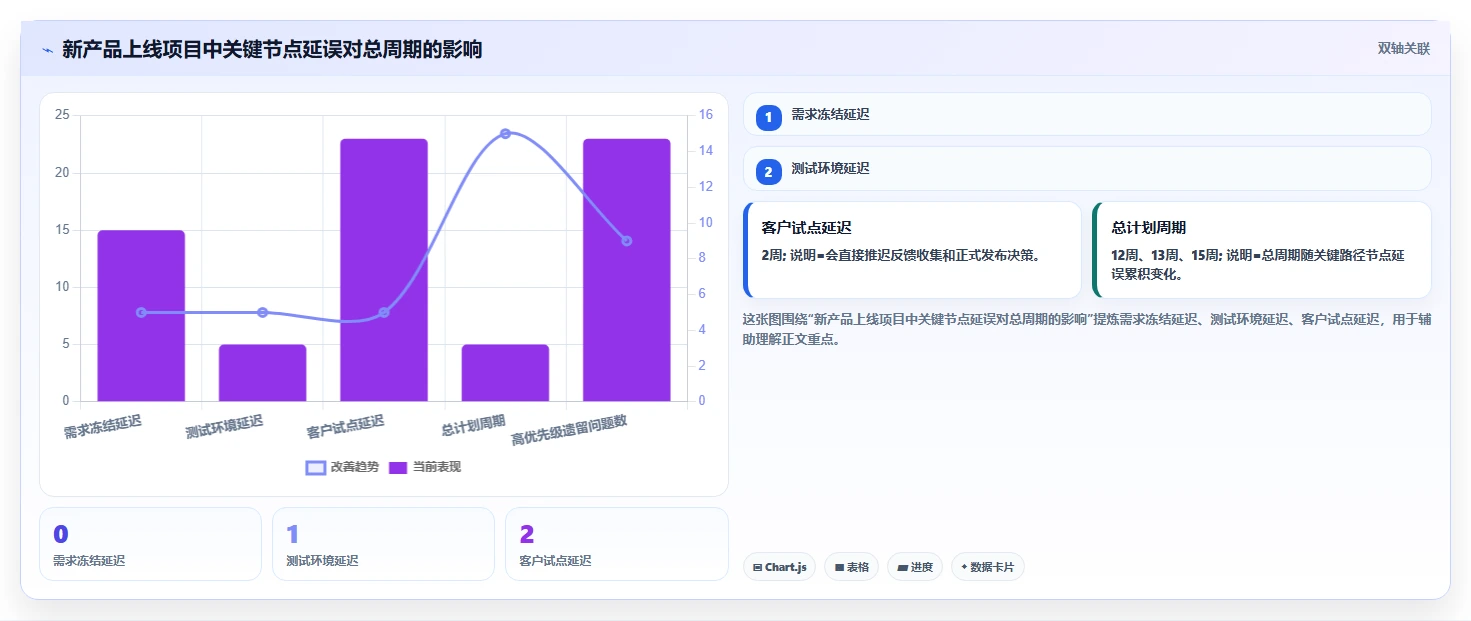Click the right axis value 16

point(705,115)
